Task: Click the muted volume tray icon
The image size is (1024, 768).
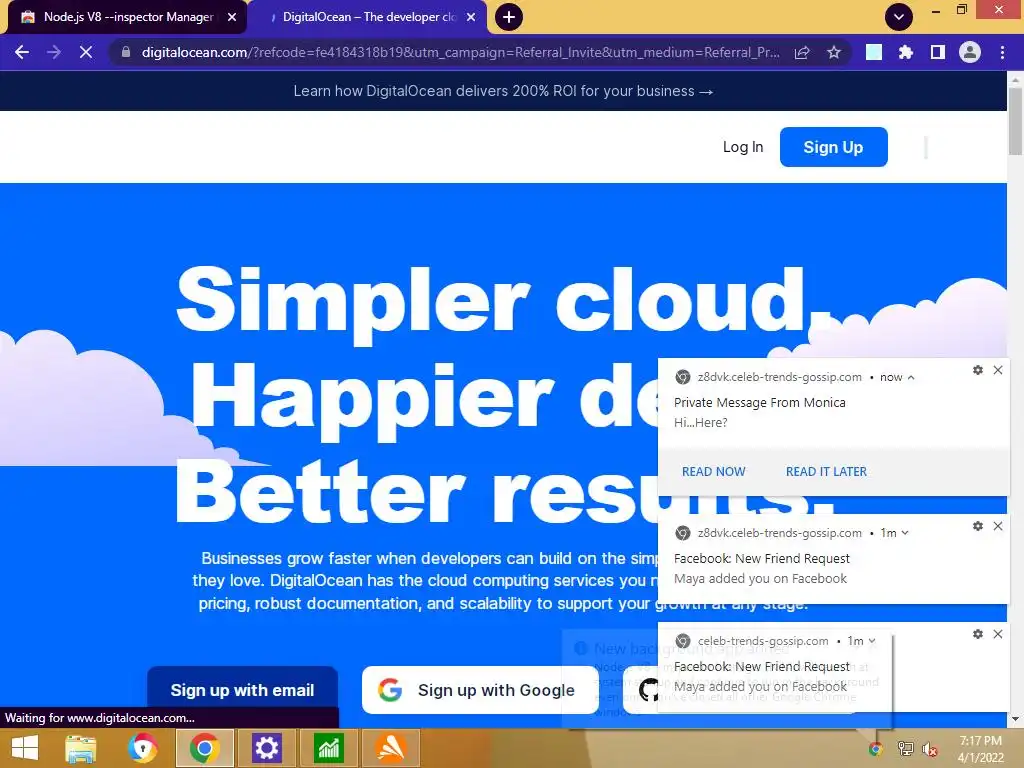Action: (x=930, y=748)
